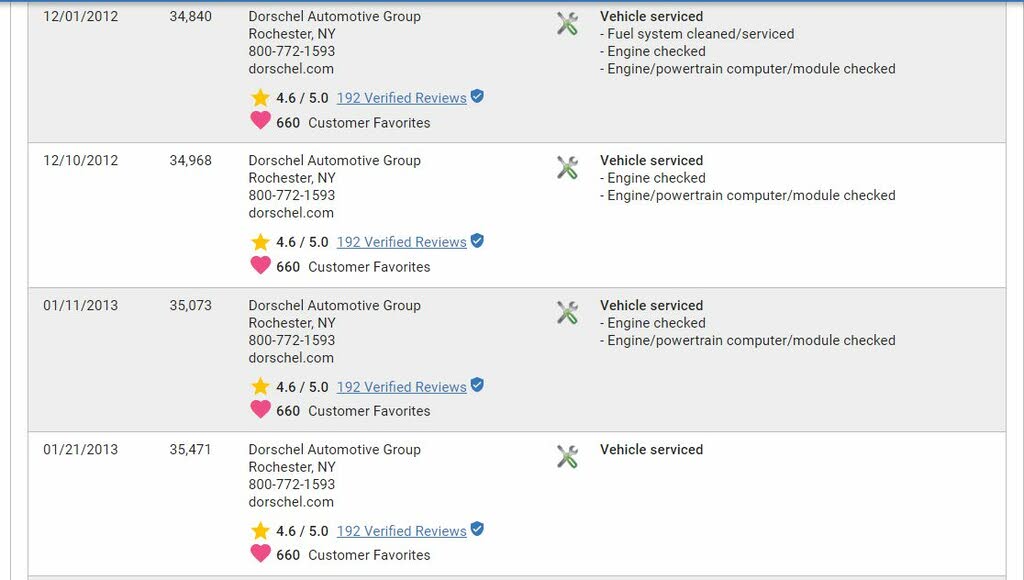
Task: Click the wrench icon for the 12/10/2012 service
Action: 567,168
